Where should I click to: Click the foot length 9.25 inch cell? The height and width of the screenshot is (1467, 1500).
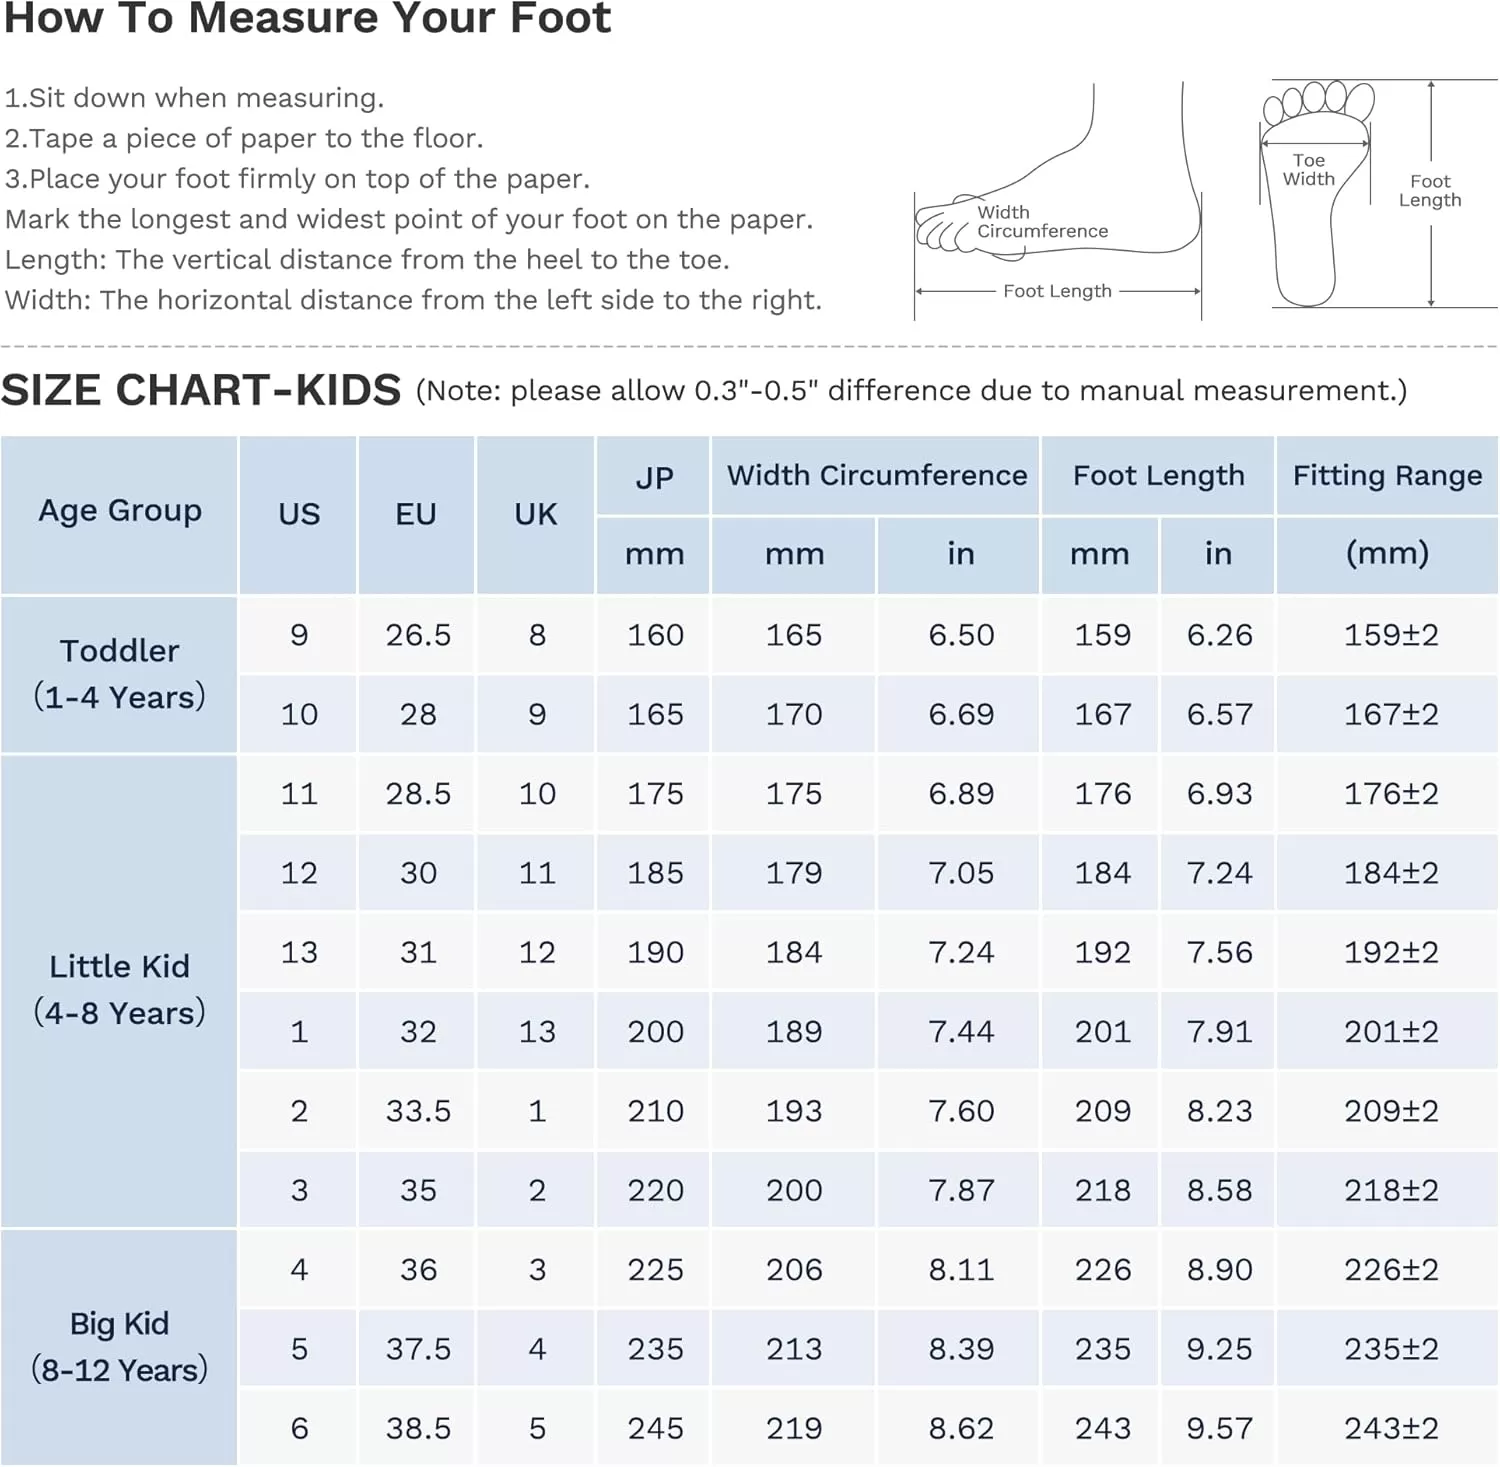click(1219, 1349)
